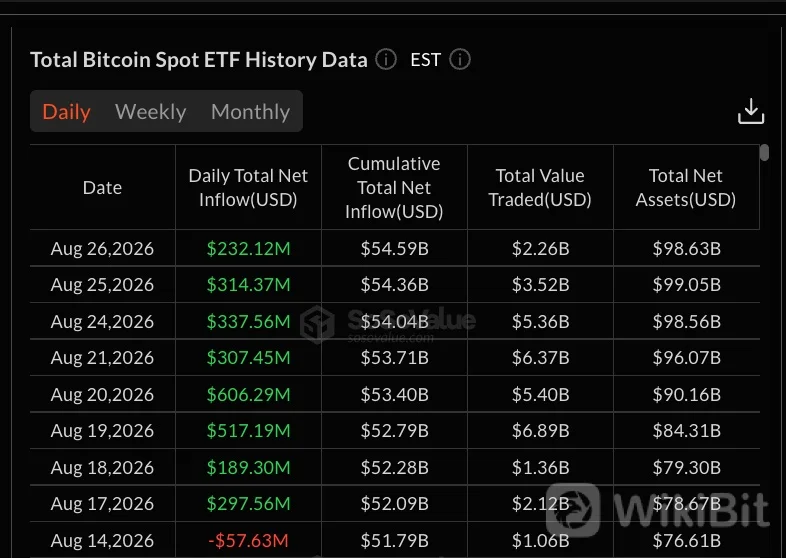The width and height of the screenshot is (786, 558).
Task: Switch to the Monthly tab
Action: point(250,111)
